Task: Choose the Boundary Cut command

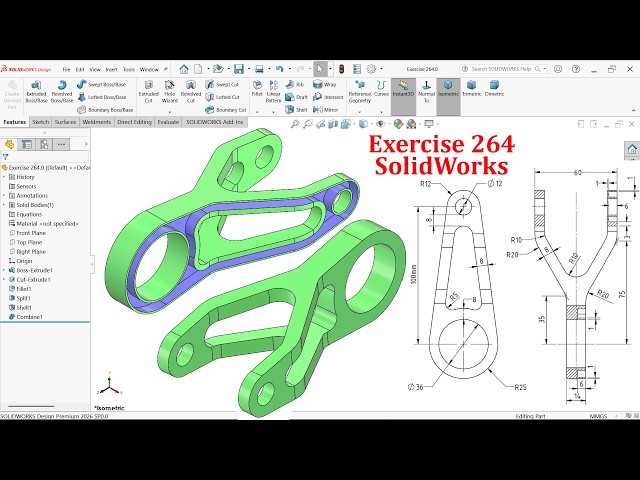Action: [226, 110]
